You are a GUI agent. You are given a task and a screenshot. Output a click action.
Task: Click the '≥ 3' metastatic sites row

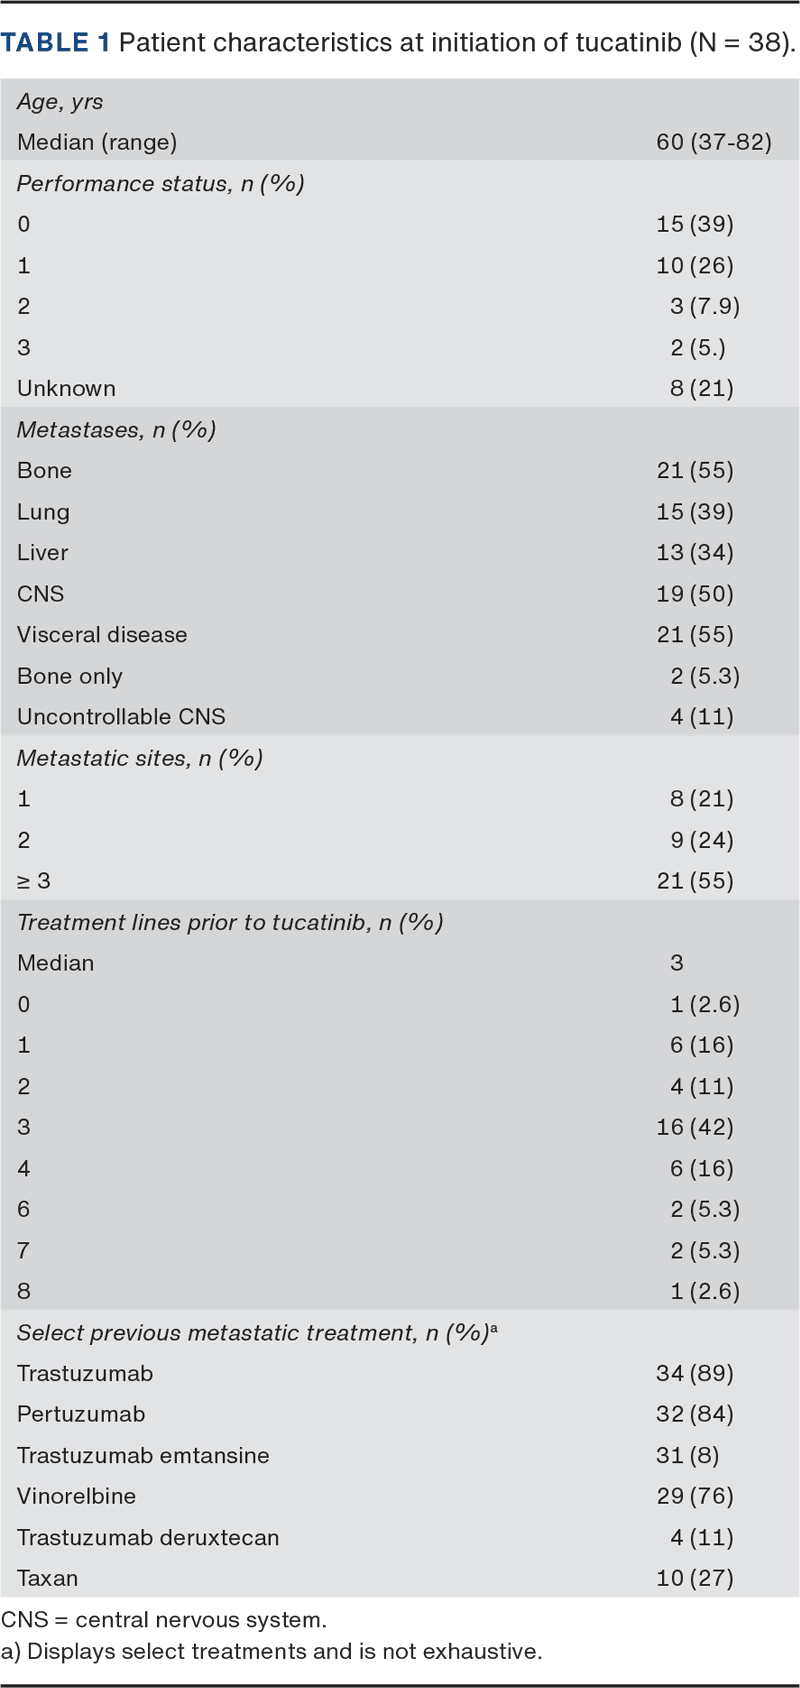(34, 881)
